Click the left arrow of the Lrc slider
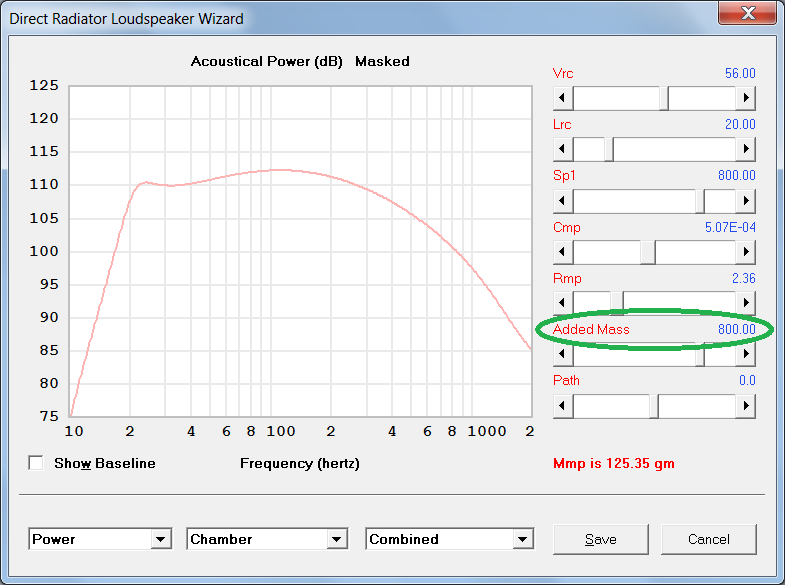Image resolution: width=785 pixels, height=585 pixels. [x=563, y=149]
